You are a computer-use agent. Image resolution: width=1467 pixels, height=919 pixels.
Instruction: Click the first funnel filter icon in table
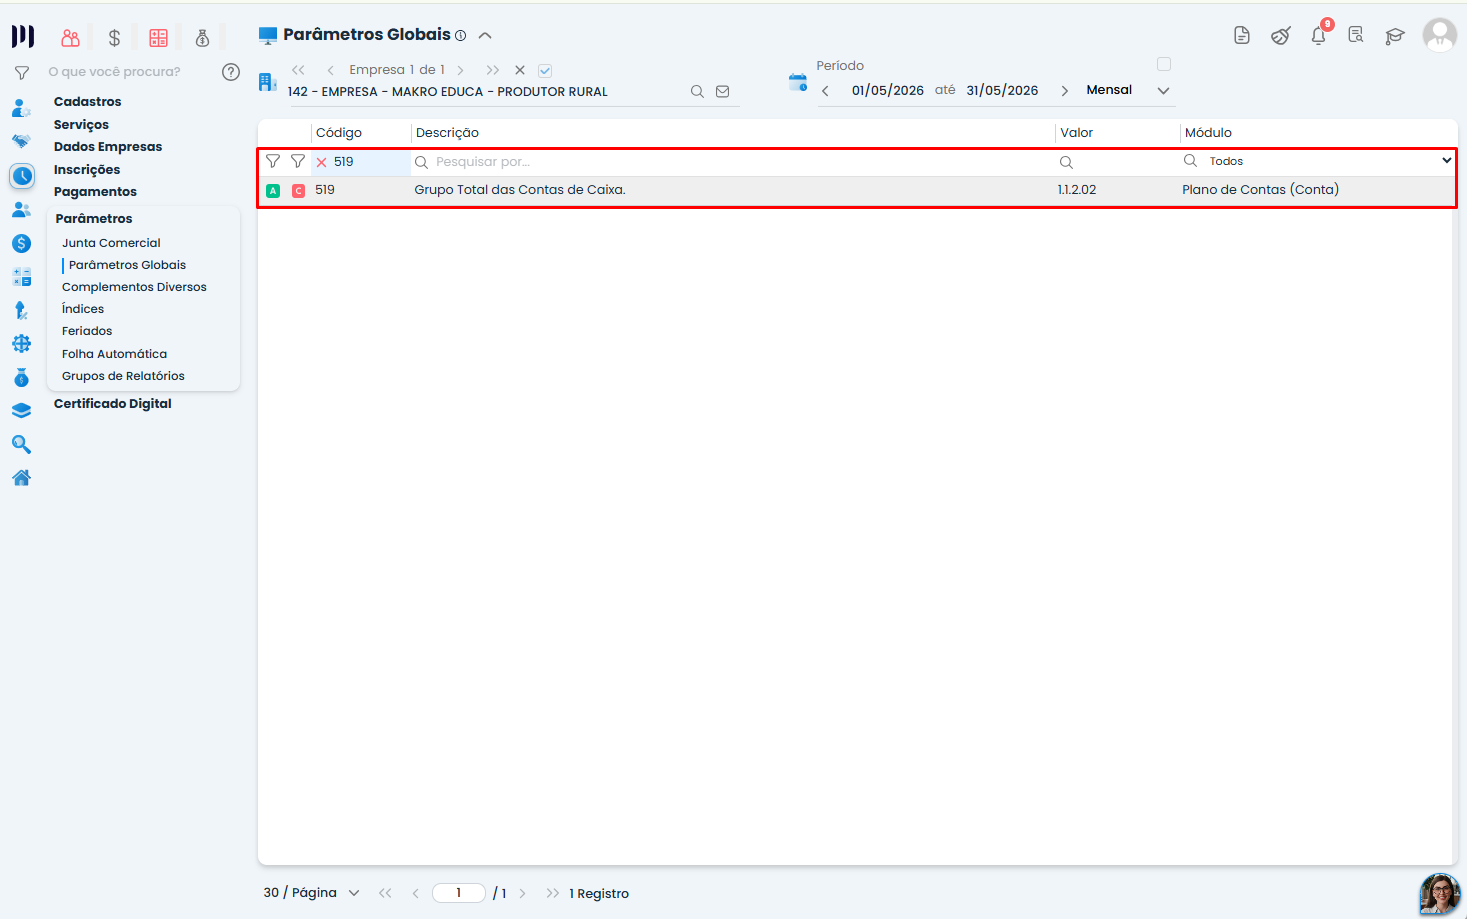(x=273, y=161)
